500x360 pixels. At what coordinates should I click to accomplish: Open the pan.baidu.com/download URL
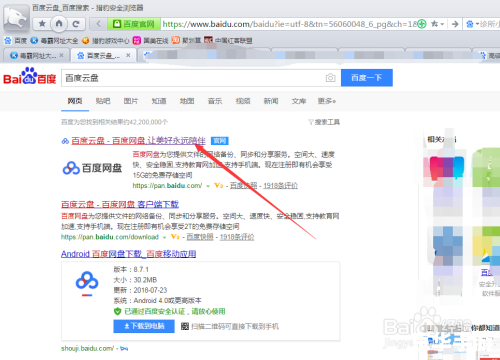(x=110, y=237)
